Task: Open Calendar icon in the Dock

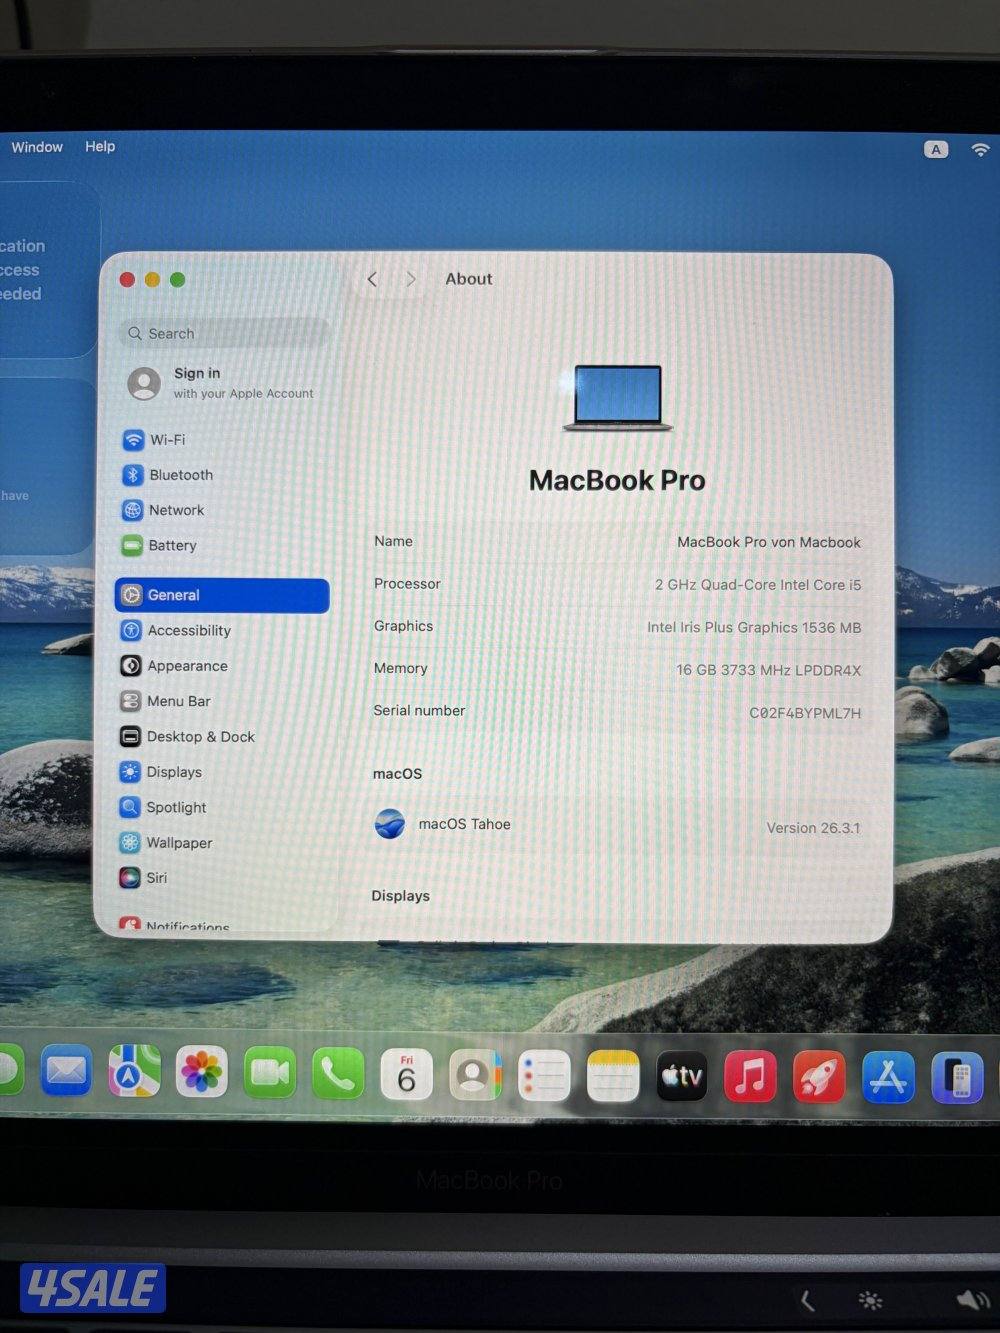Action: point(406,1075)
